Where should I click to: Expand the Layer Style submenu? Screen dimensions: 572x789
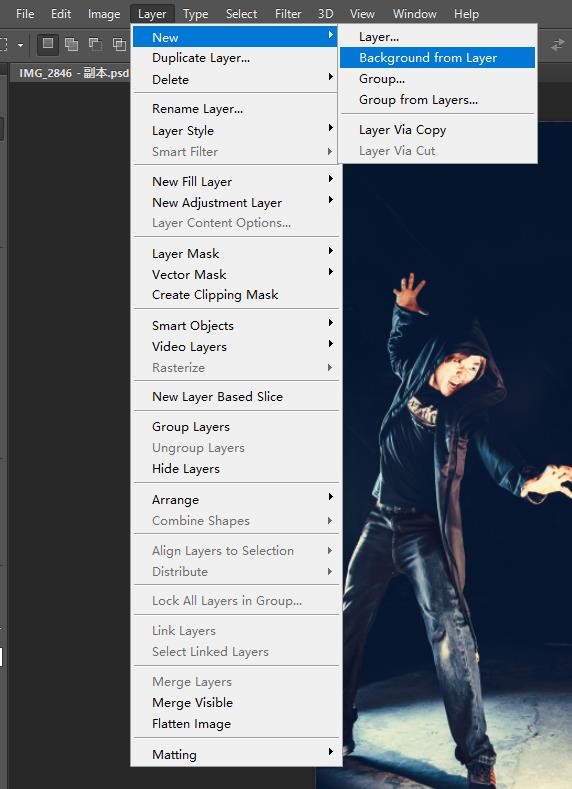point(235,130)
